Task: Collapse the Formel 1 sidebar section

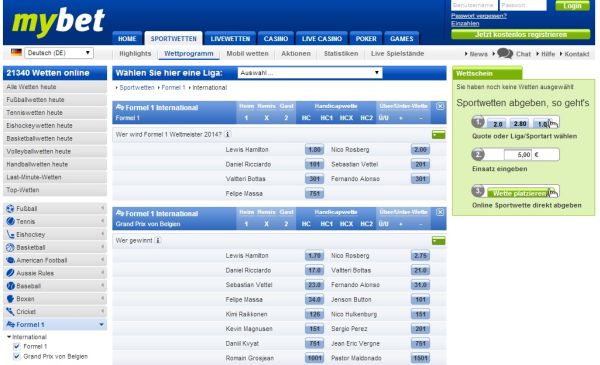Action: (x=101, y=324)
